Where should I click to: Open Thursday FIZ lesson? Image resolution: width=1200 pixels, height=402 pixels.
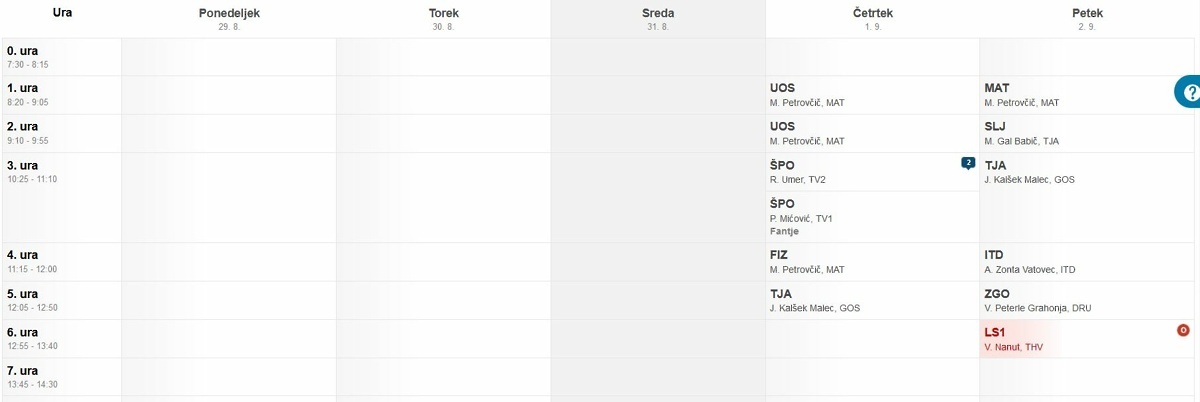[x=872, y=262]
